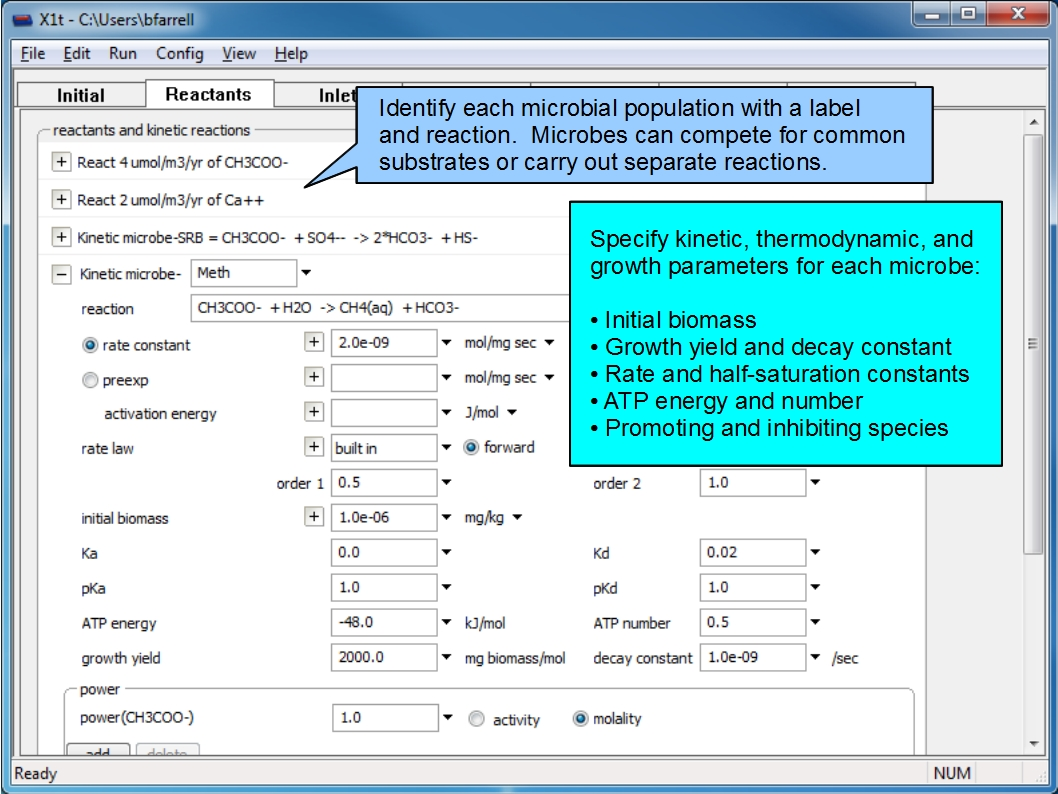The width and height of the screenshot is (1058, 794).
Task: Open the Help menu
Action: tap(291, 53)
